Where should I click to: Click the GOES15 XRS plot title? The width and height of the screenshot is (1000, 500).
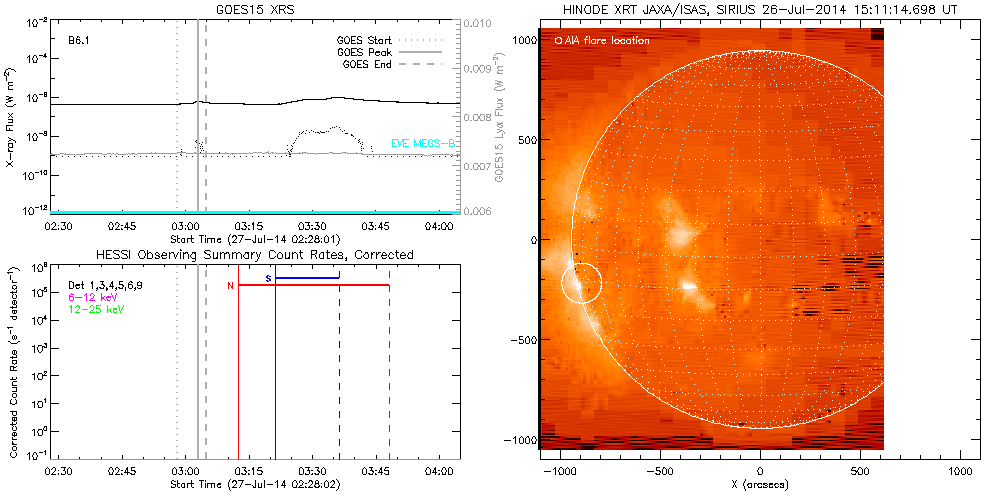click(255, 8)
